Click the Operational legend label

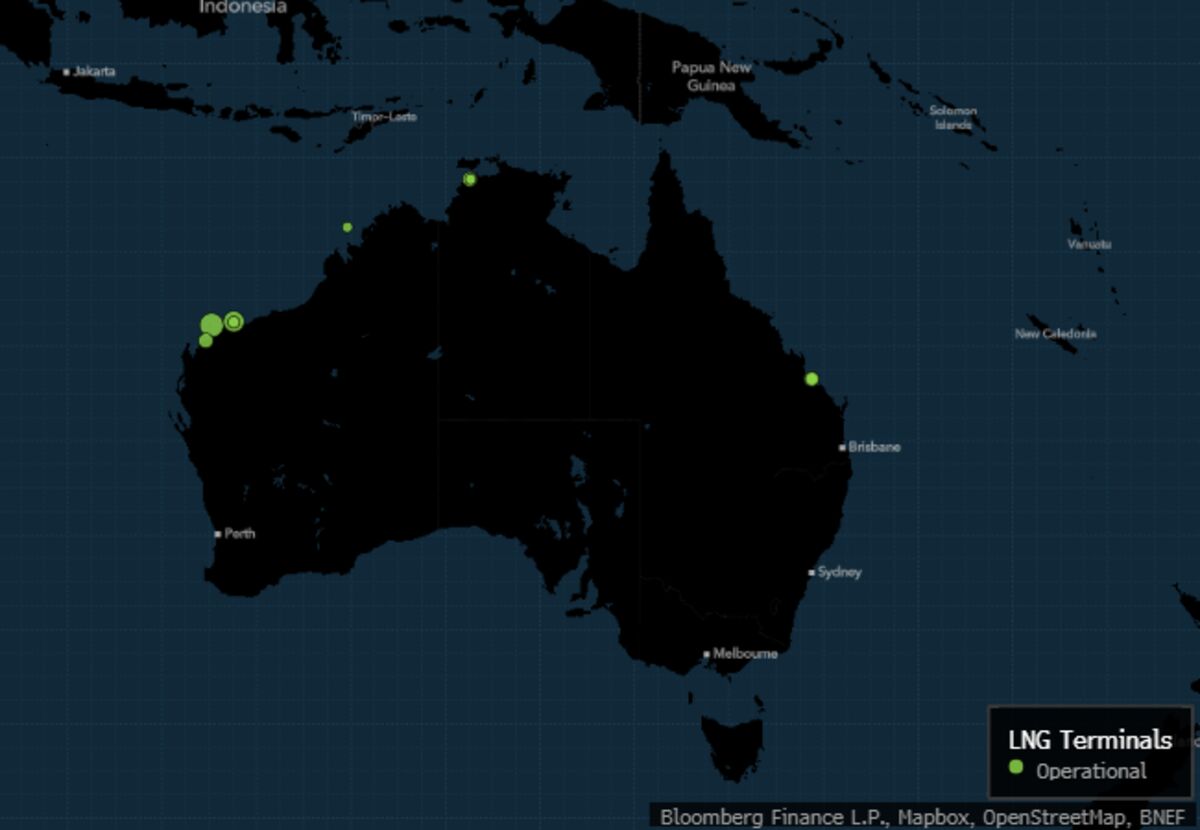pyautogui.click(x=1091, y=771)
